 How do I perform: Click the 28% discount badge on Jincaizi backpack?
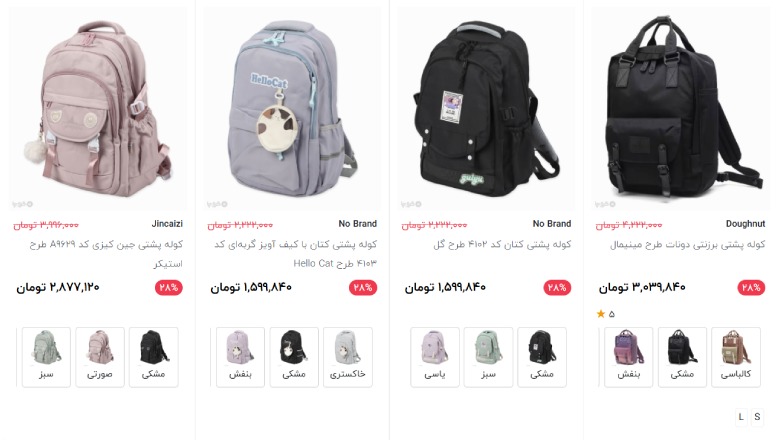click(x=169, y=287)
